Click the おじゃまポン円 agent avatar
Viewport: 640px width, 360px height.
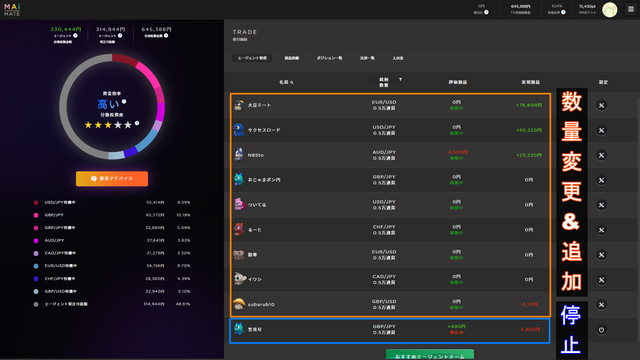pyautogui.click(x=239, y=180)
